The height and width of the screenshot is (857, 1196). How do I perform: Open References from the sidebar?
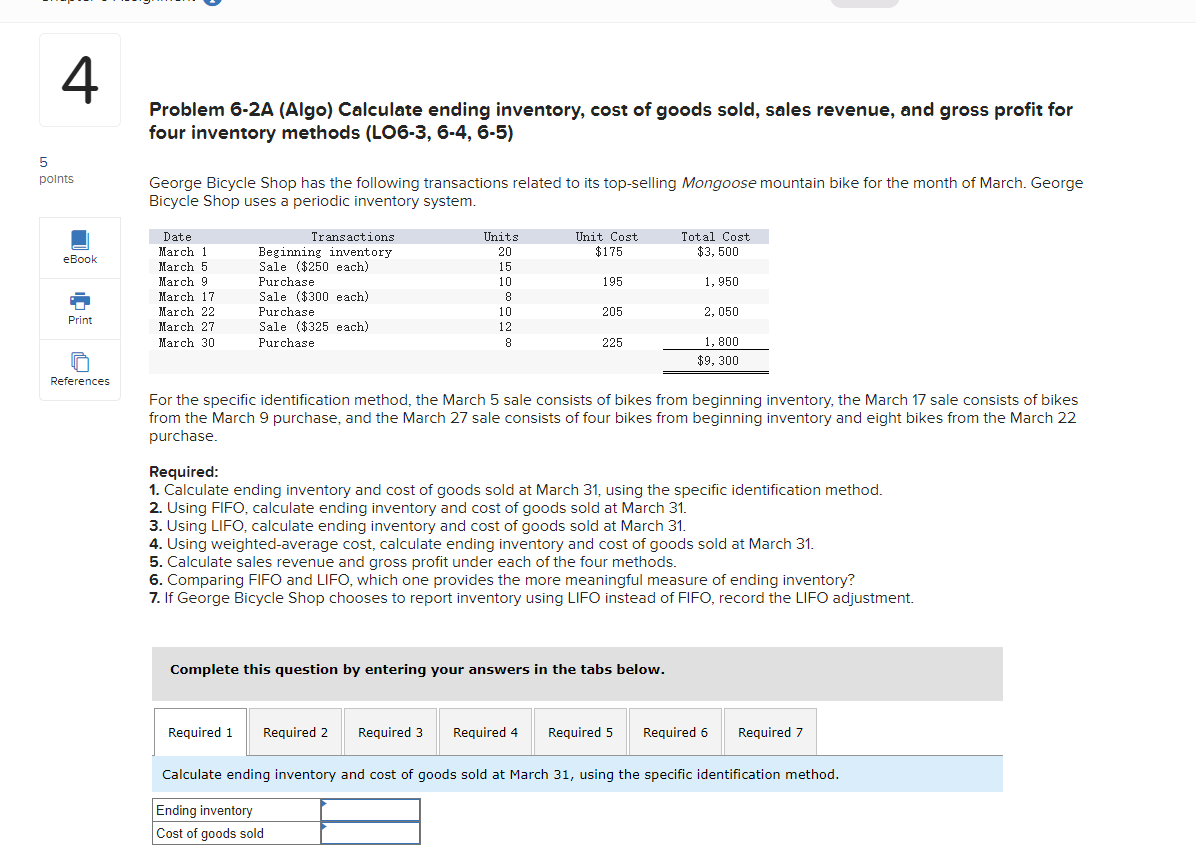(x=79, y=369)
